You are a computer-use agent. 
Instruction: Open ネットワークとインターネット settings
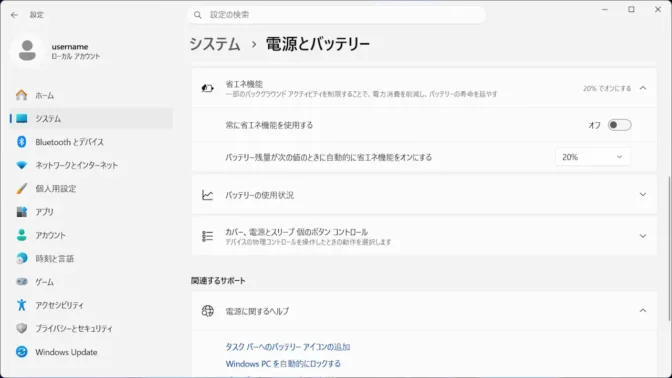pos(91,165)
